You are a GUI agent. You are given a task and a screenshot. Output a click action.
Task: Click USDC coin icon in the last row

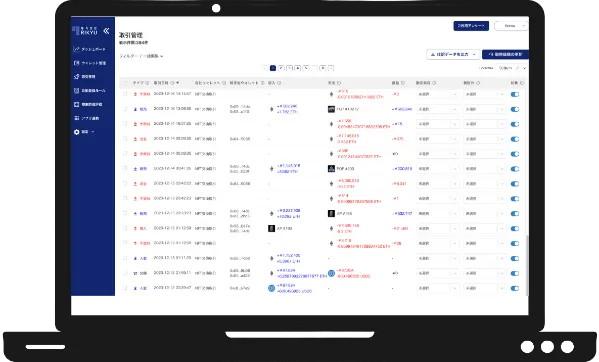271,288
